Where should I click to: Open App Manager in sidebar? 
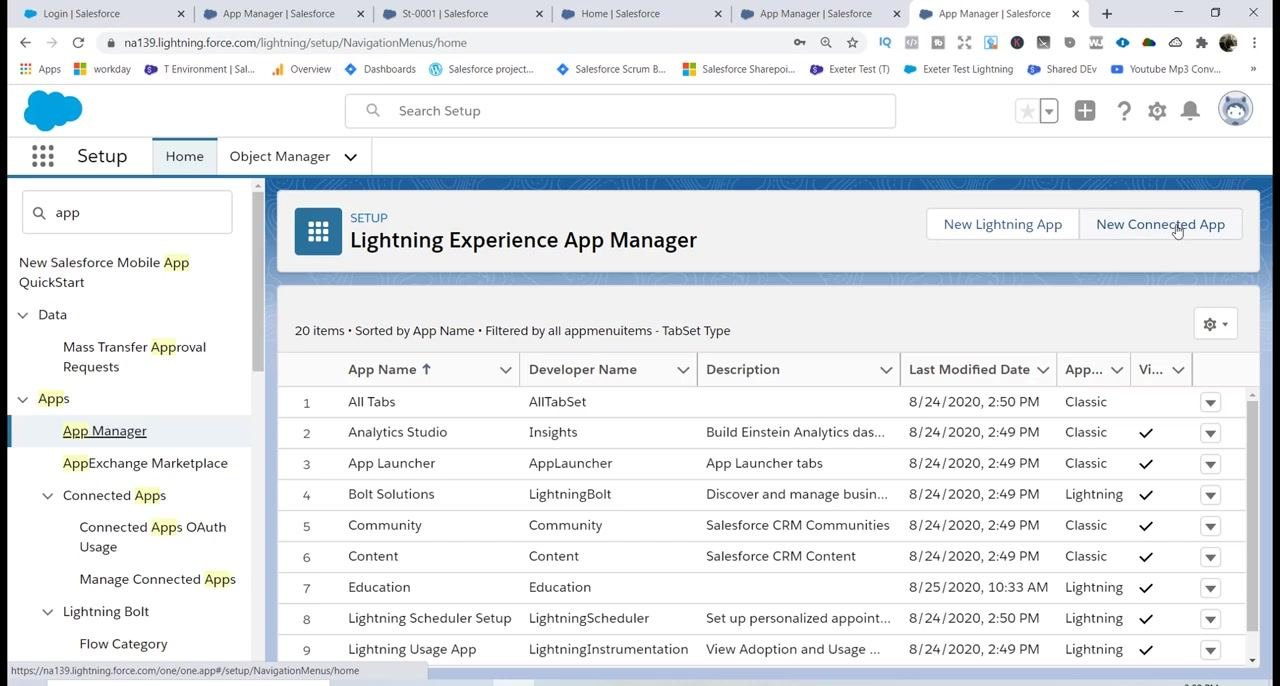(105, 431)
